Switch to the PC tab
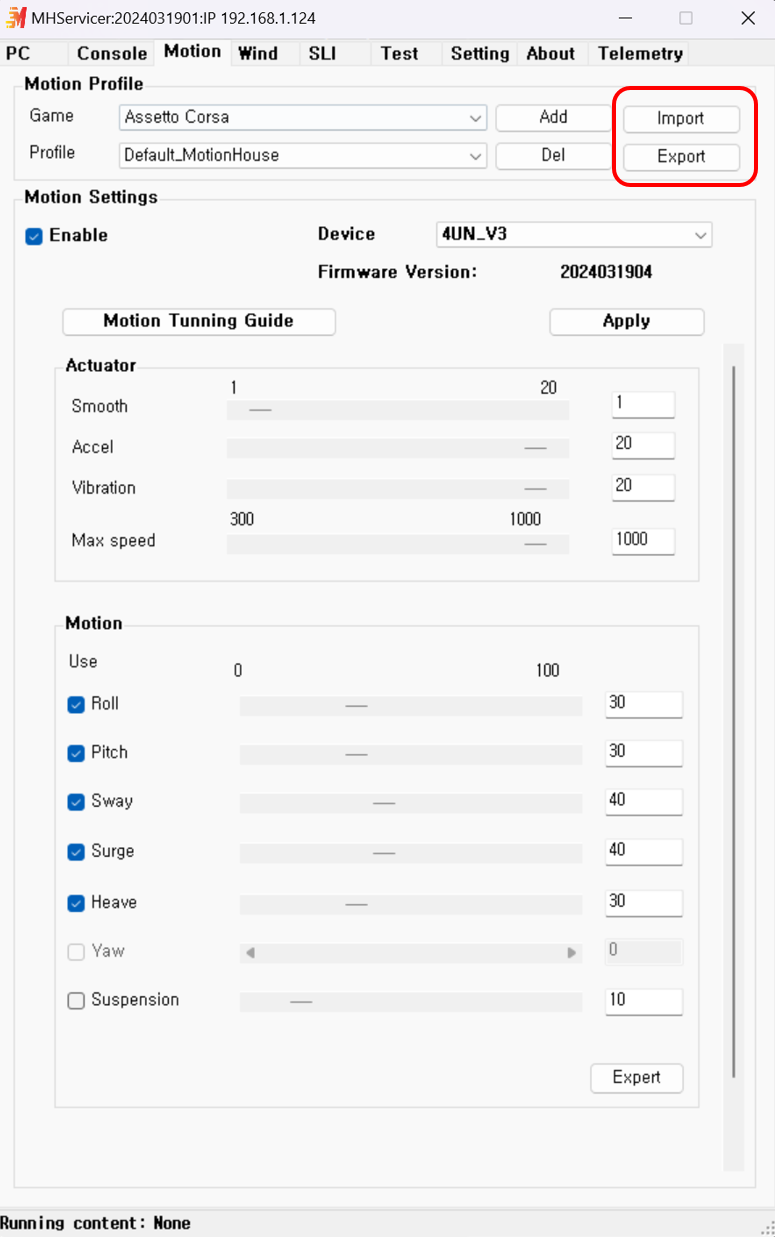 tap(18, 54)
